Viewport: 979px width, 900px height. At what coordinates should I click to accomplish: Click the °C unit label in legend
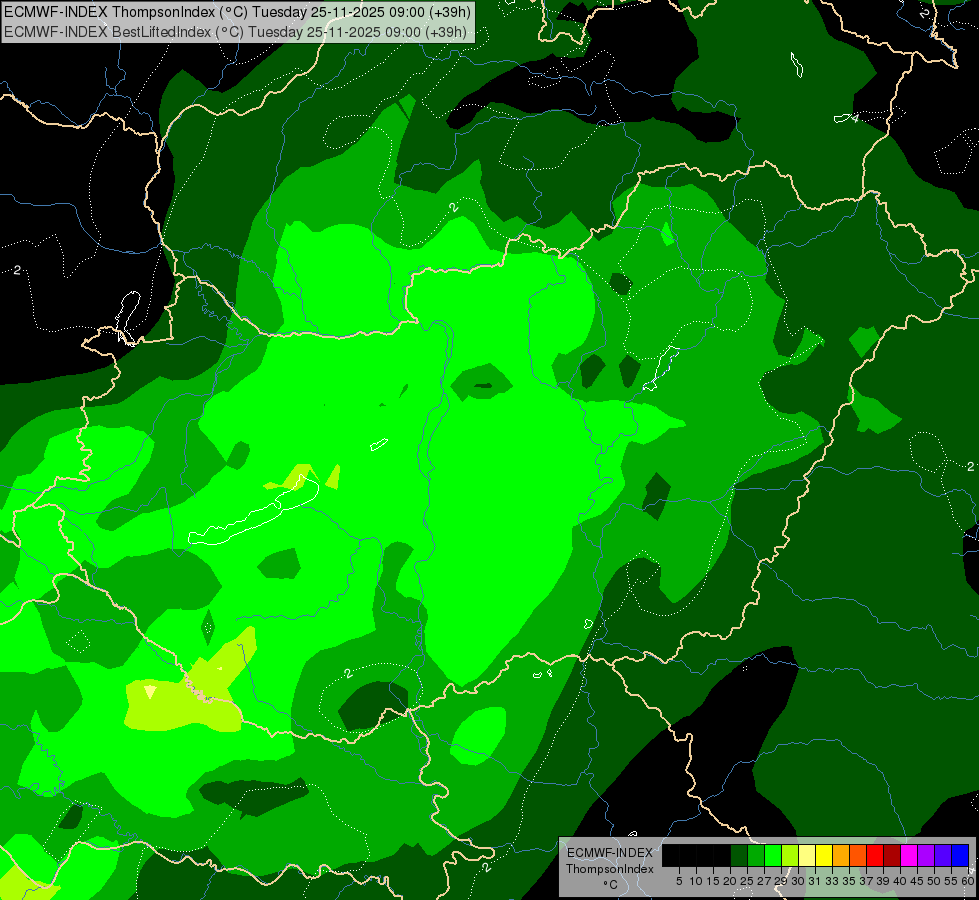pyautogui.click(x=610, y=885)
